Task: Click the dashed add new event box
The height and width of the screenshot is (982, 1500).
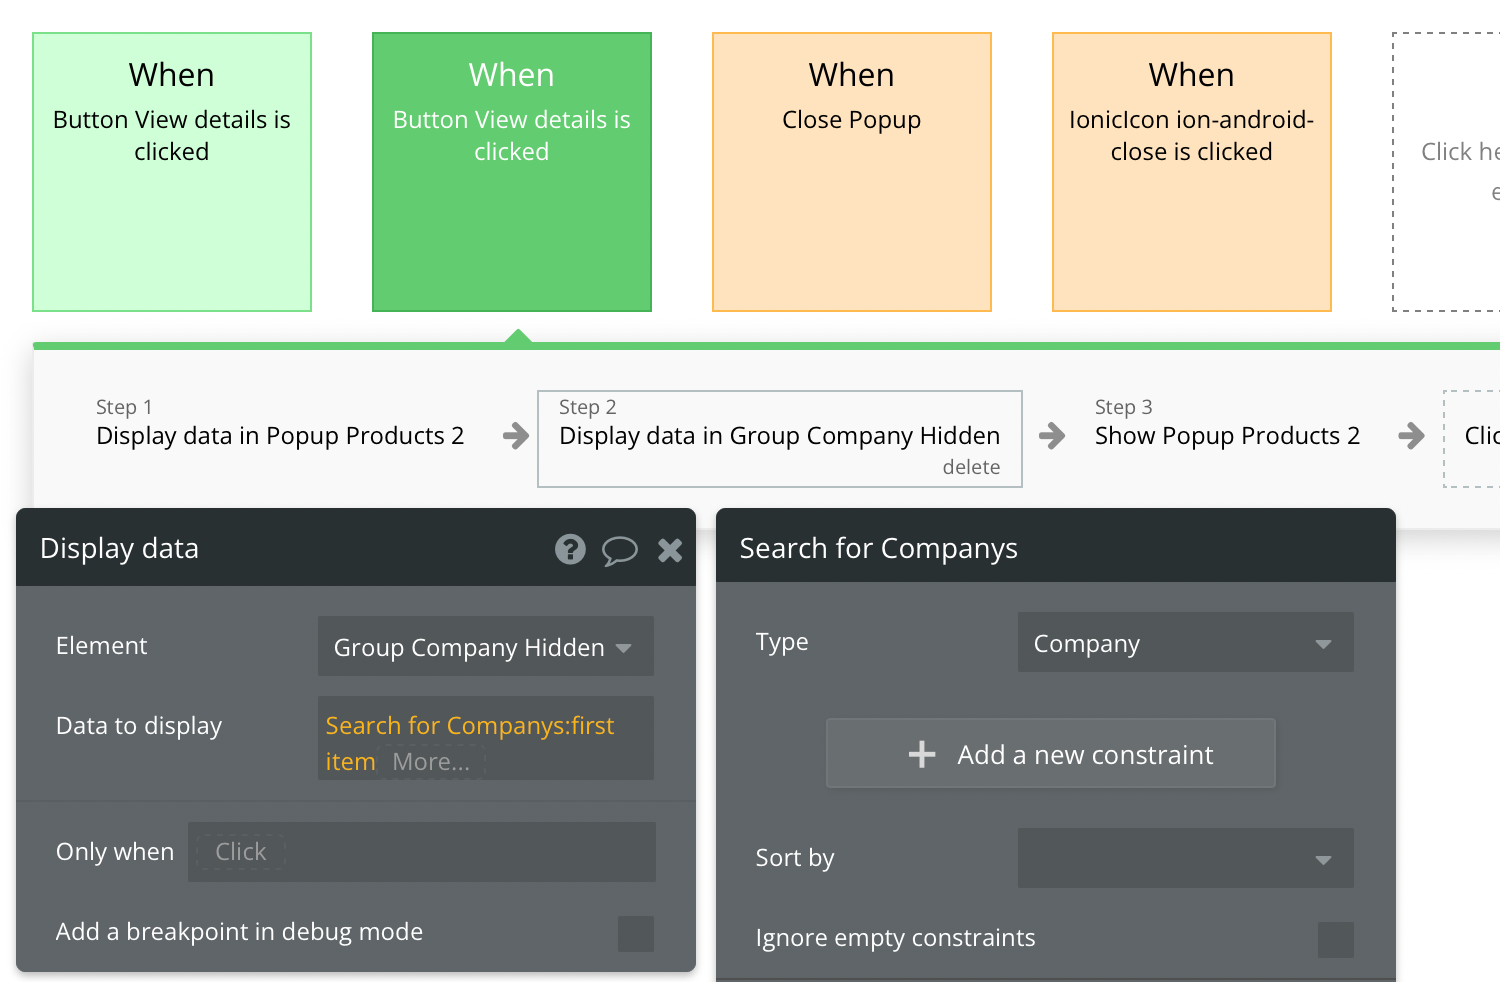Action: tap(1446, 172)
